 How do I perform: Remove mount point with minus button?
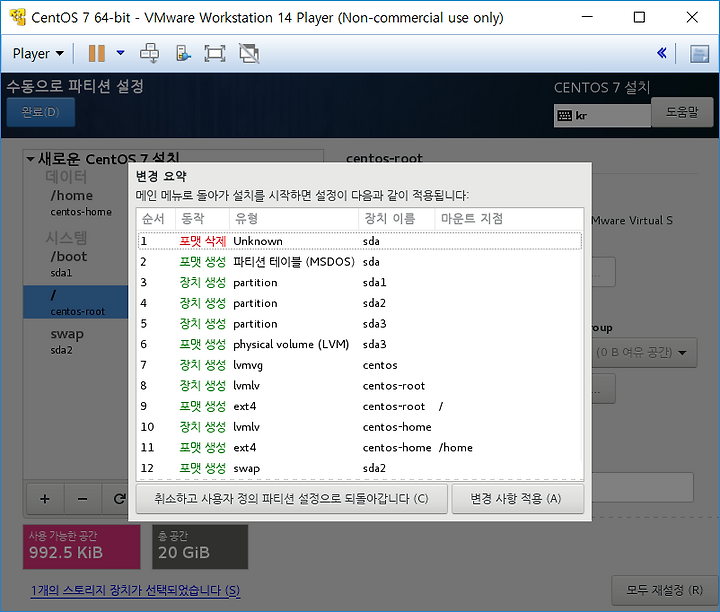tap(83, 499)
